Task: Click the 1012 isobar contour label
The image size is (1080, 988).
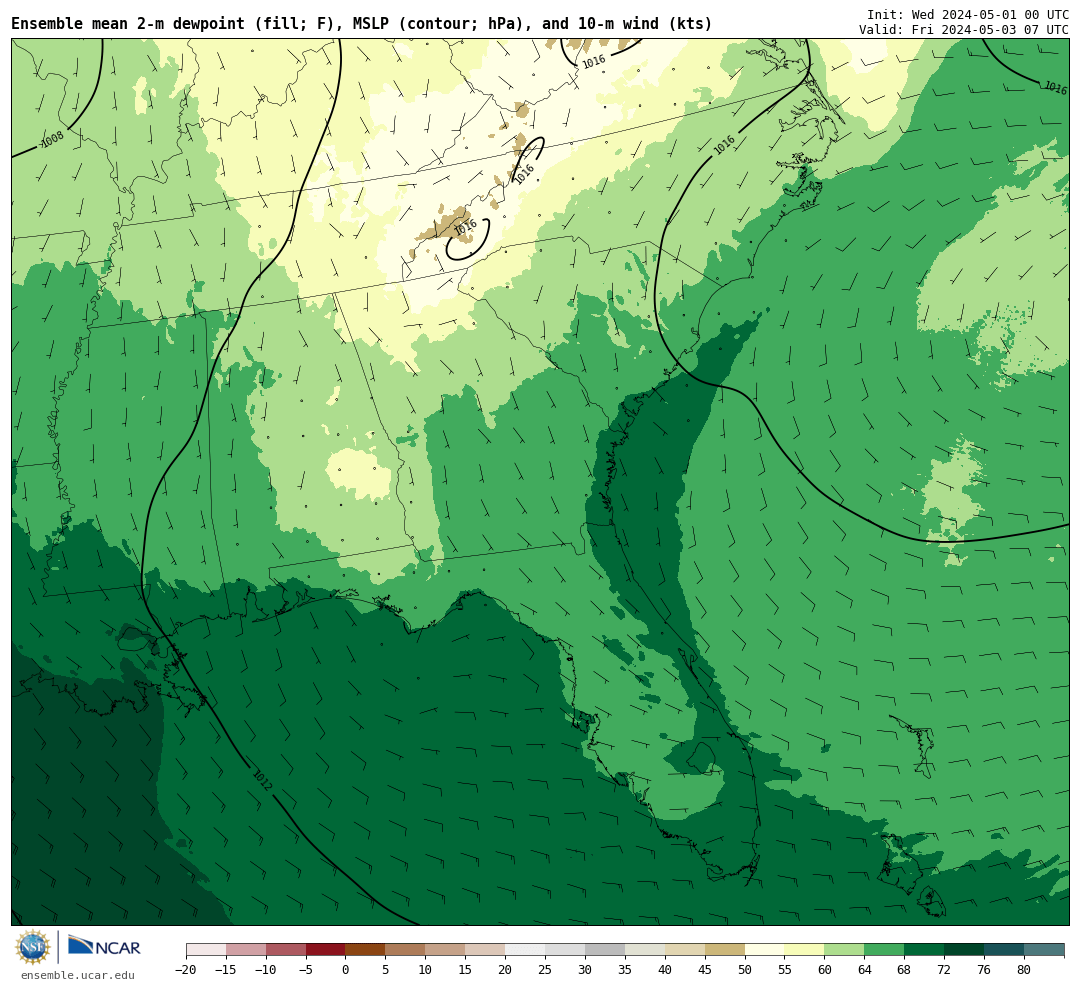Action: pos(262,779)
